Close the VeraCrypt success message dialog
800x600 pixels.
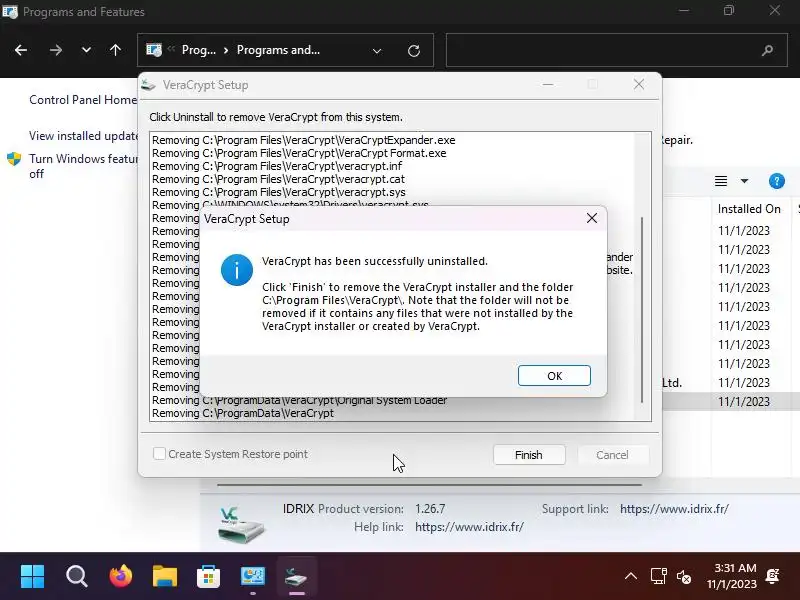(x=592, y=218)
